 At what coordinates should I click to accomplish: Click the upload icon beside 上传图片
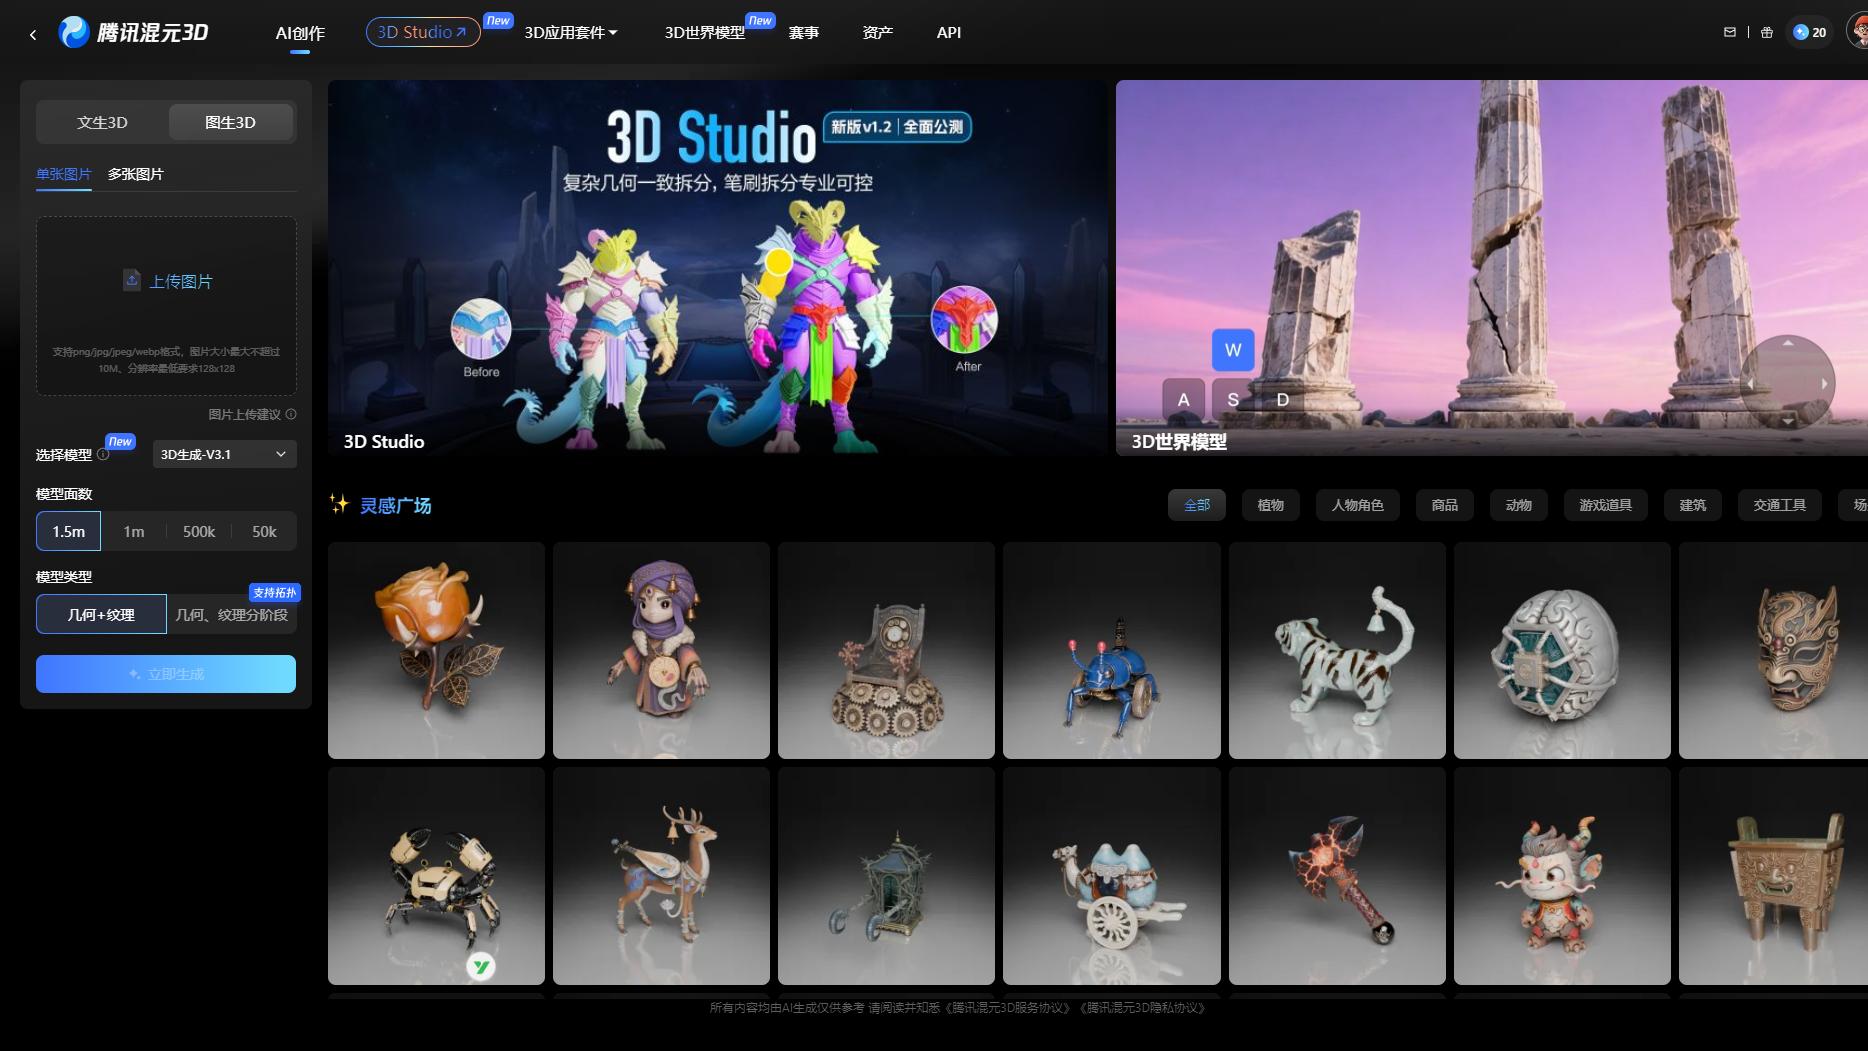coord(132,280)
